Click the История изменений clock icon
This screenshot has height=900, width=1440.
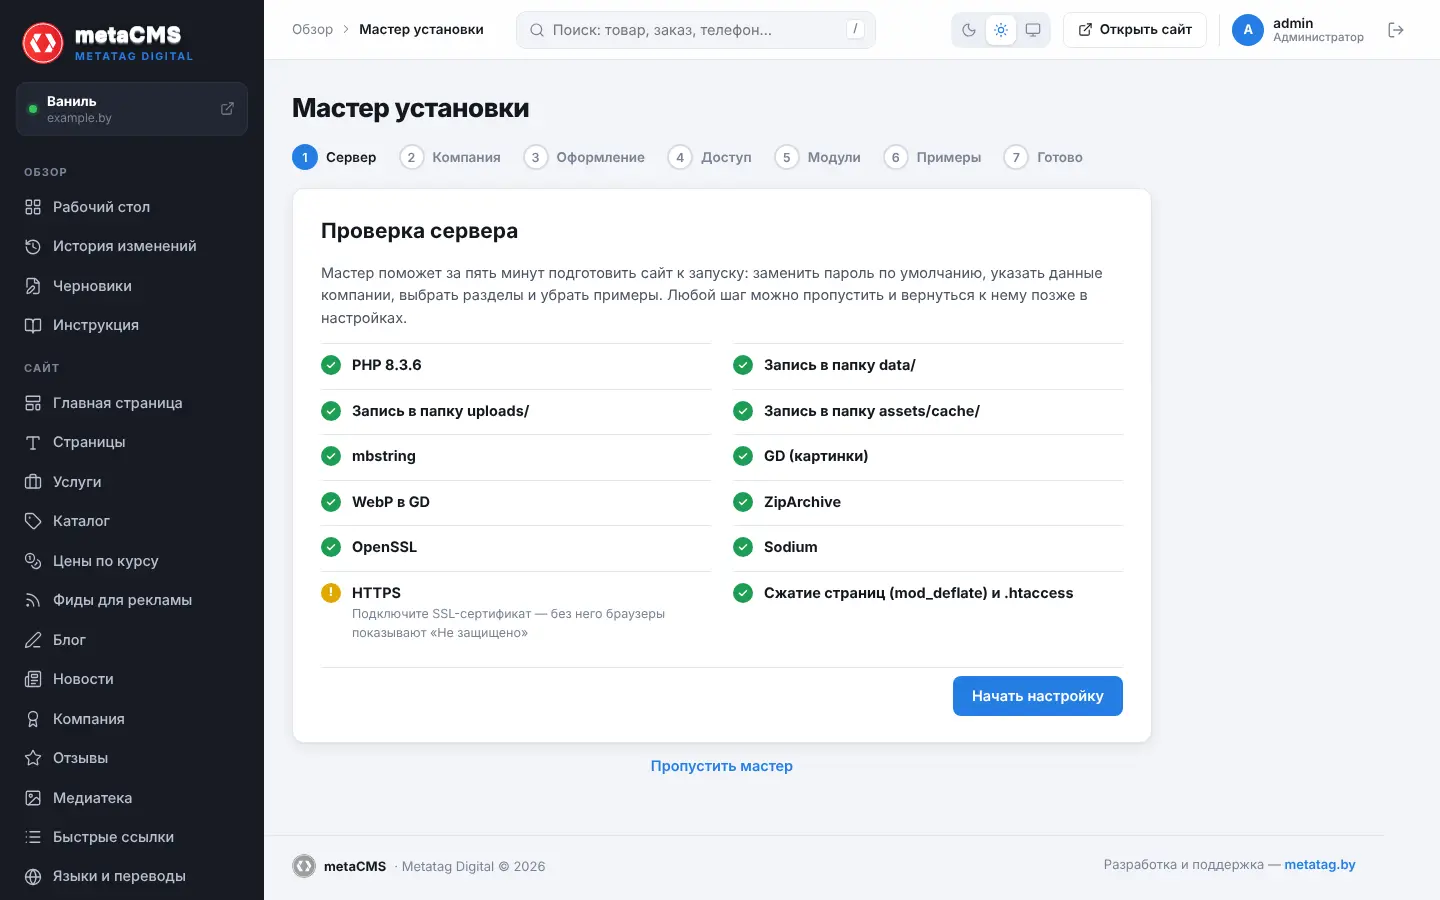pos(33,246)
